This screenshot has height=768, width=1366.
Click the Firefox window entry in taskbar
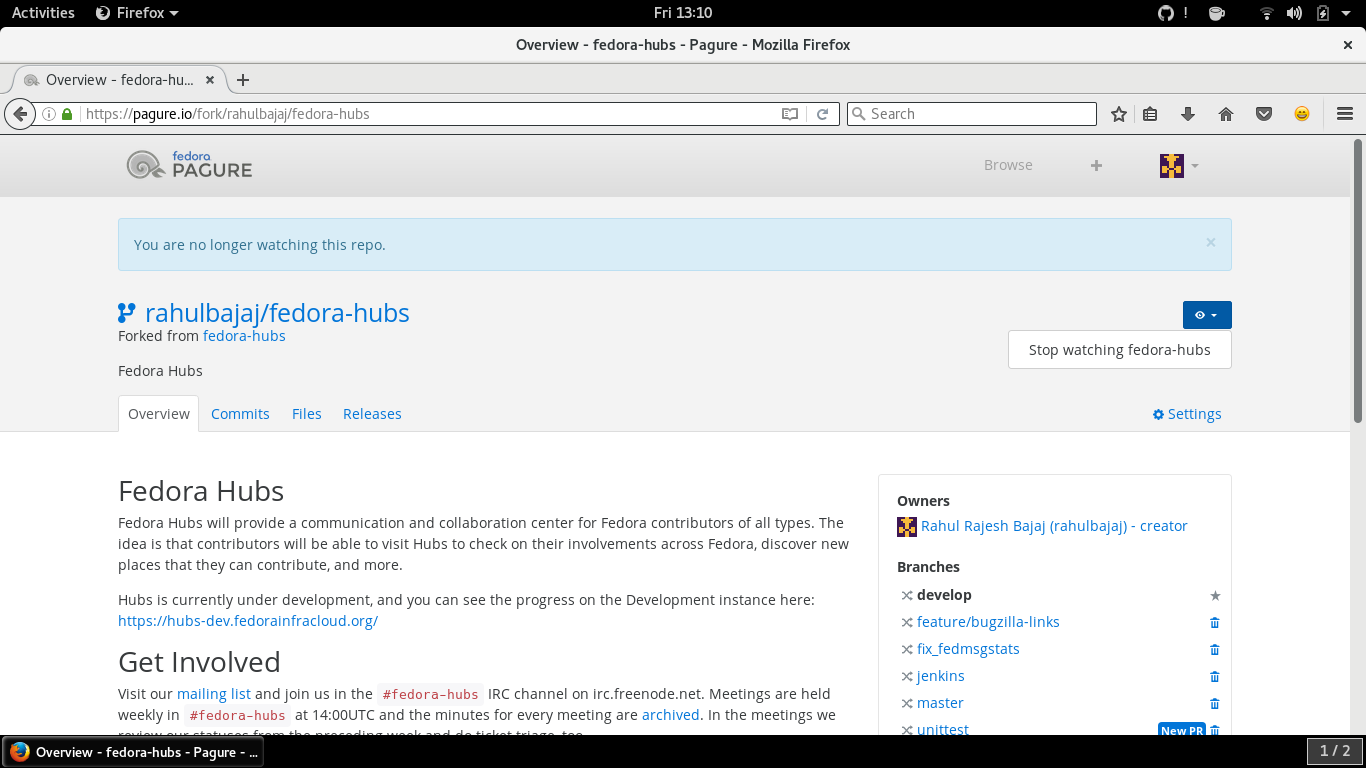[133, 752]
